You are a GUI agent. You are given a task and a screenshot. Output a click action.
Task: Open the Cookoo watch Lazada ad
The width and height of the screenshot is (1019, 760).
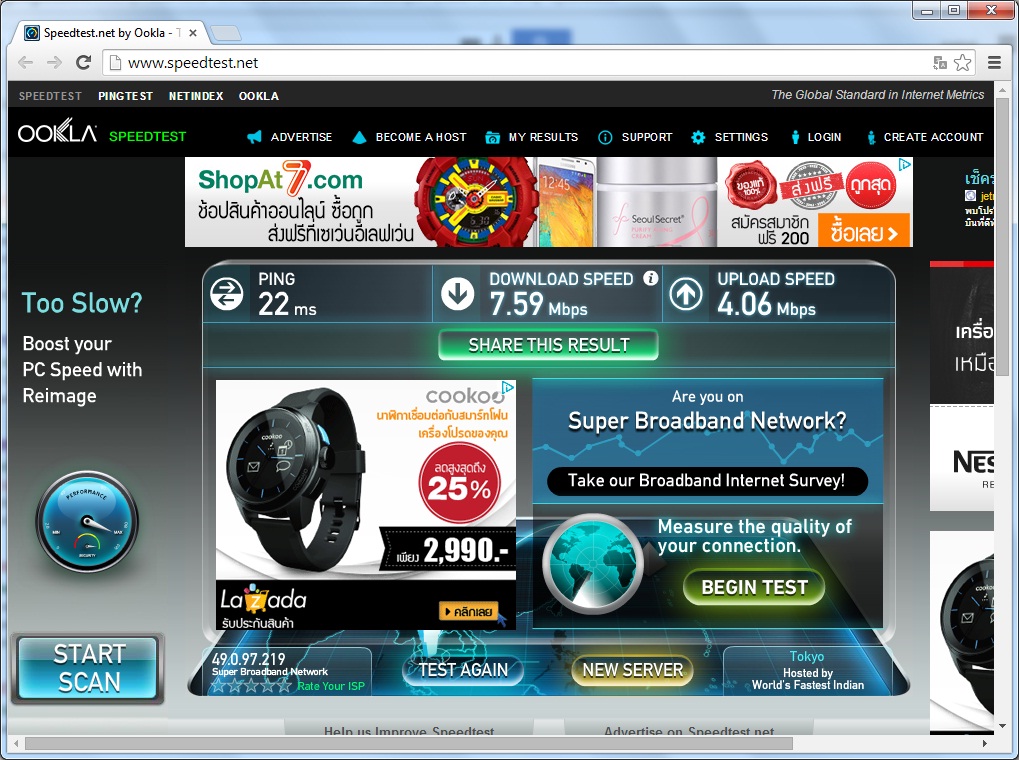click(x=366, y=504)
